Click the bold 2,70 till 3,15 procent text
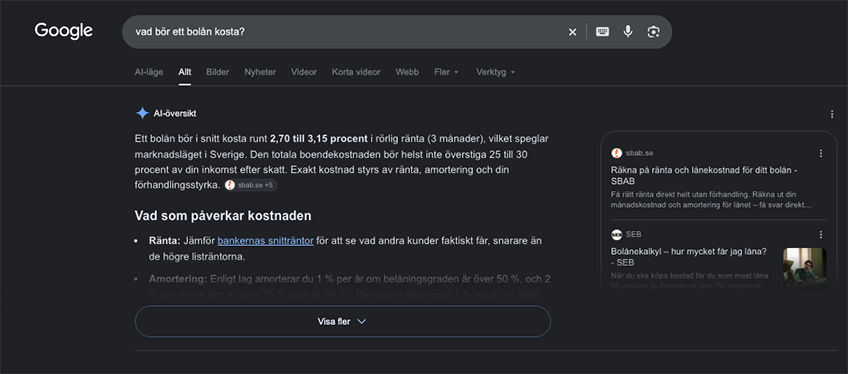 pyautogui.click(x=319, y=138)
